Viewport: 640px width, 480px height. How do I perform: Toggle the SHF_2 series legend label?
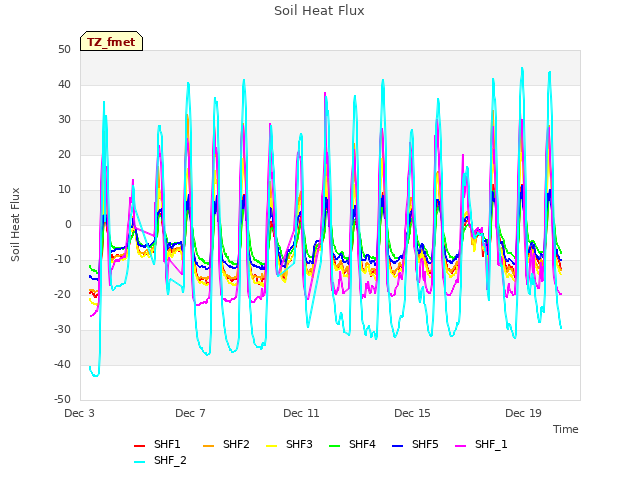170,461
